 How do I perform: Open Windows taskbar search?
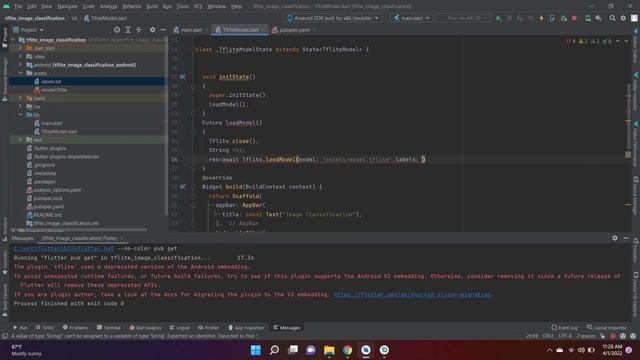point(274,350)
